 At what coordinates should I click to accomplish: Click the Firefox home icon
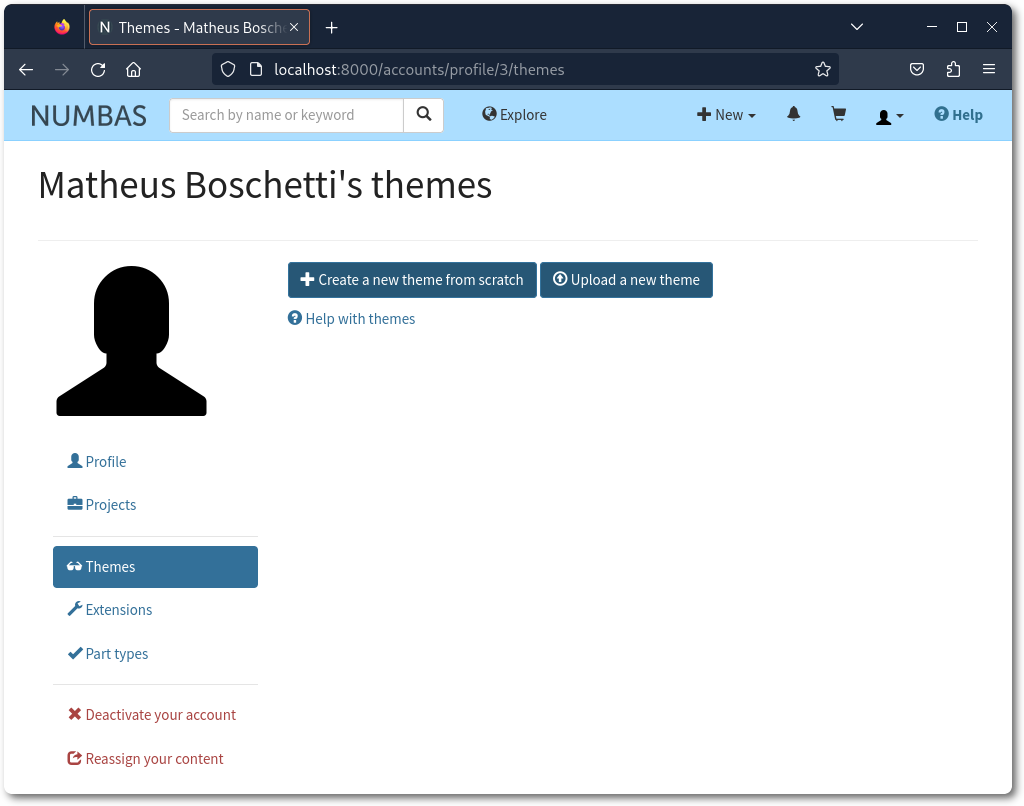133,70
